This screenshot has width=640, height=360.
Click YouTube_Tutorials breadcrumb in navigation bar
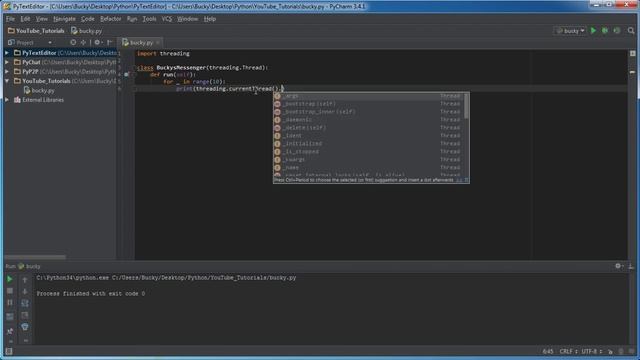coord(36,31)
